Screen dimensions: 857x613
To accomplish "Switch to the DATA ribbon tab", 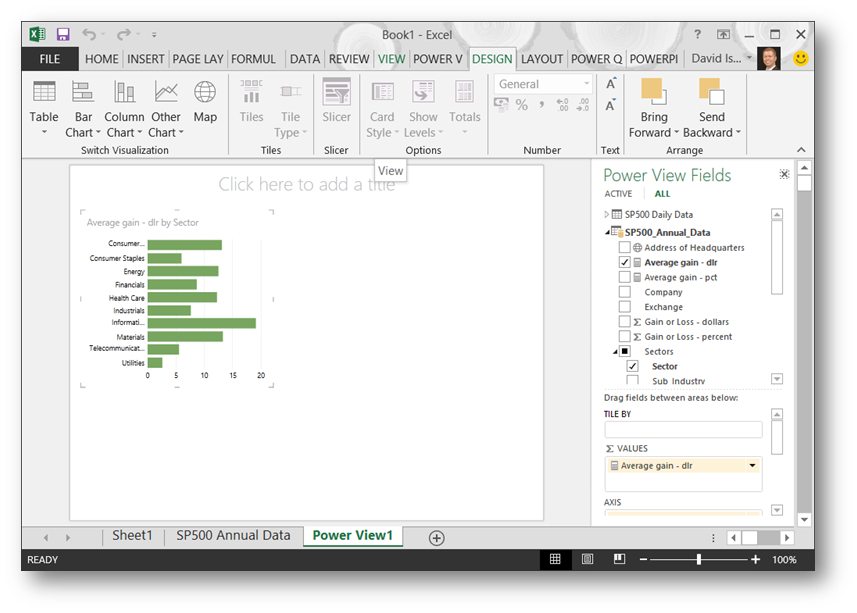I will [304, 59].
